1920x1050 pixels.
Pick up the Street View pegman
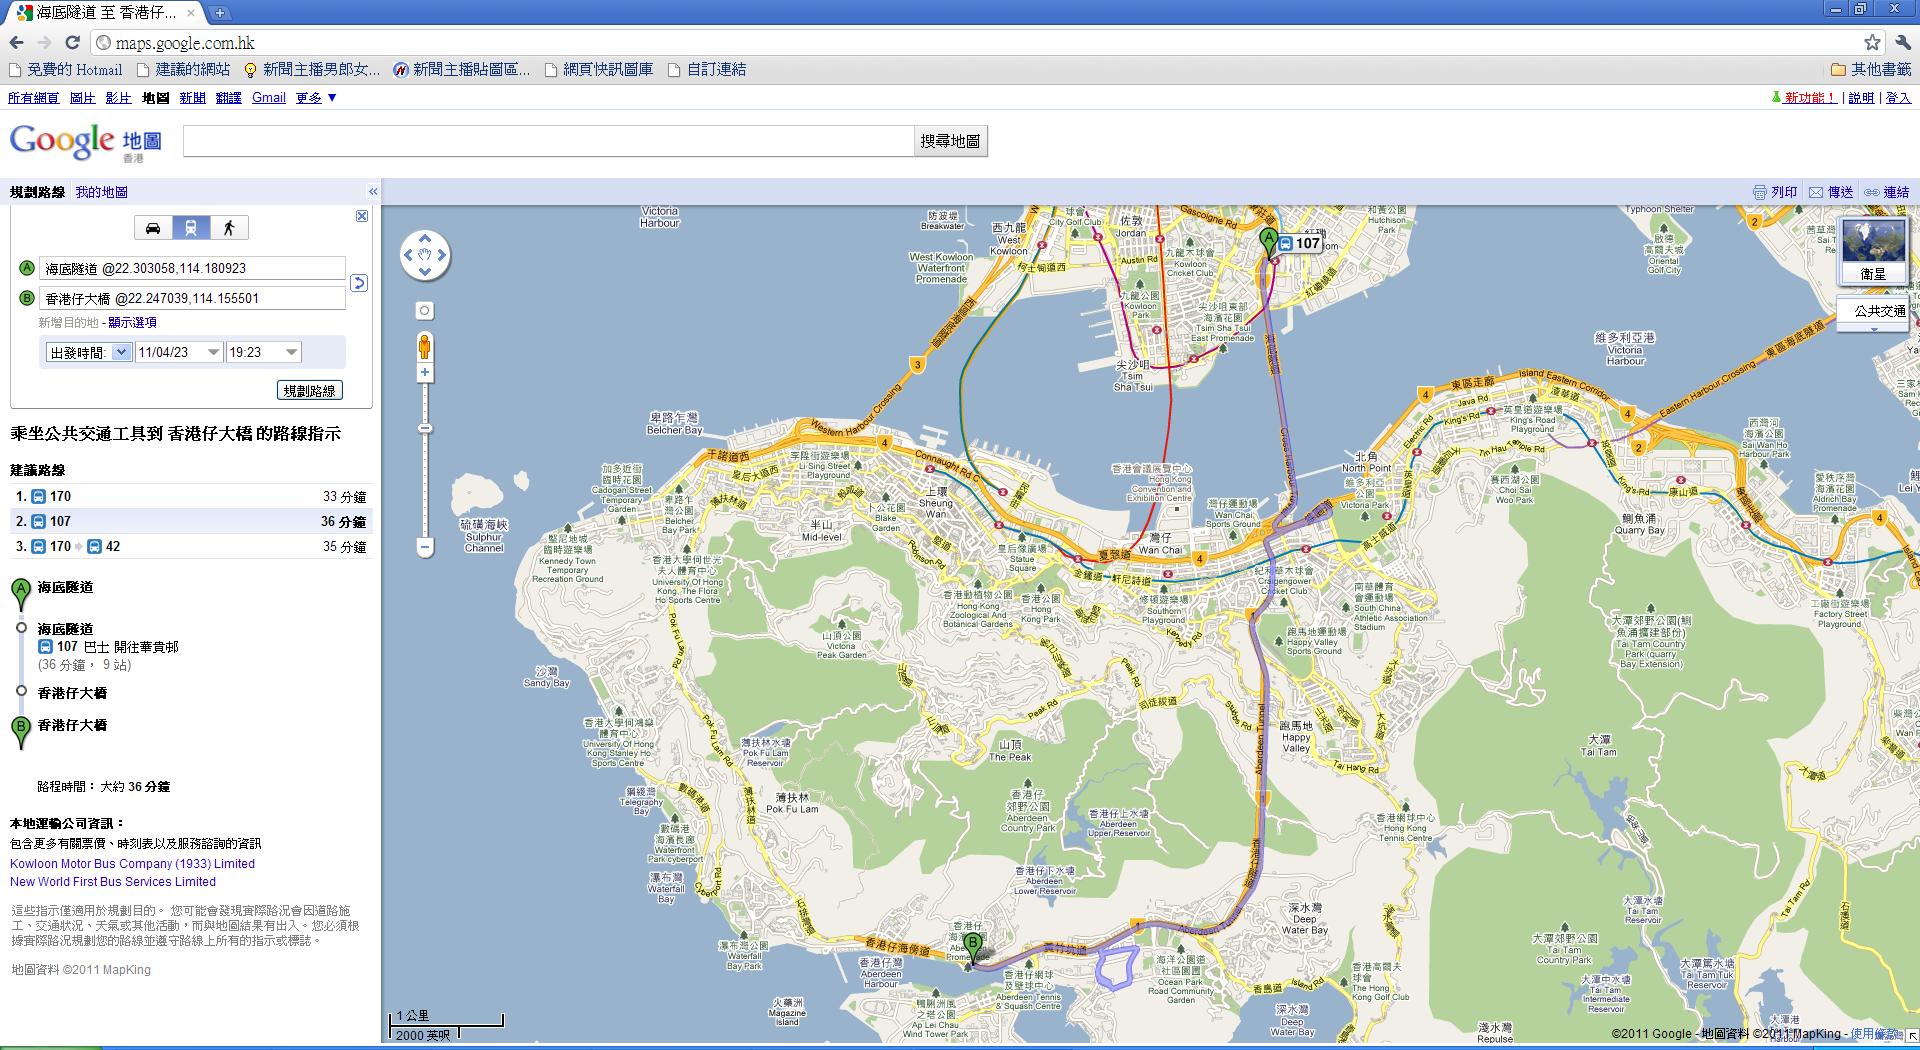coord(425,346)
